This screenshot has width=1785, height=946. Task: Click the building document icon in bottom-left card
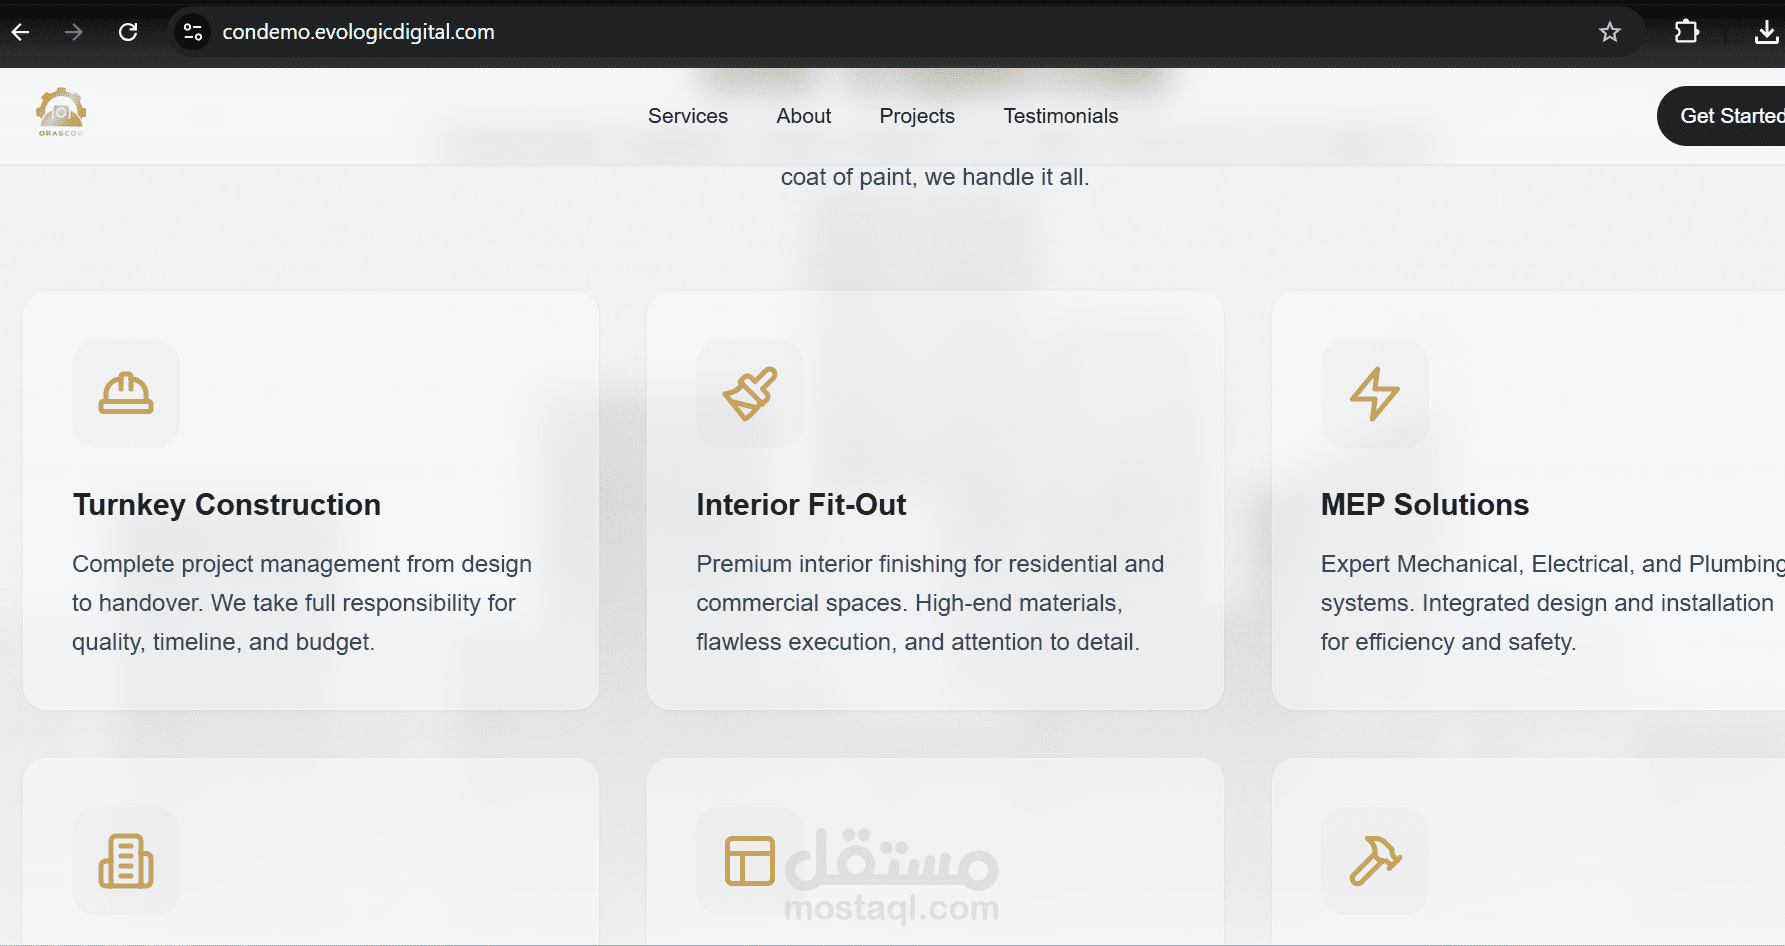pyautogui.click(x=126, y=861)
